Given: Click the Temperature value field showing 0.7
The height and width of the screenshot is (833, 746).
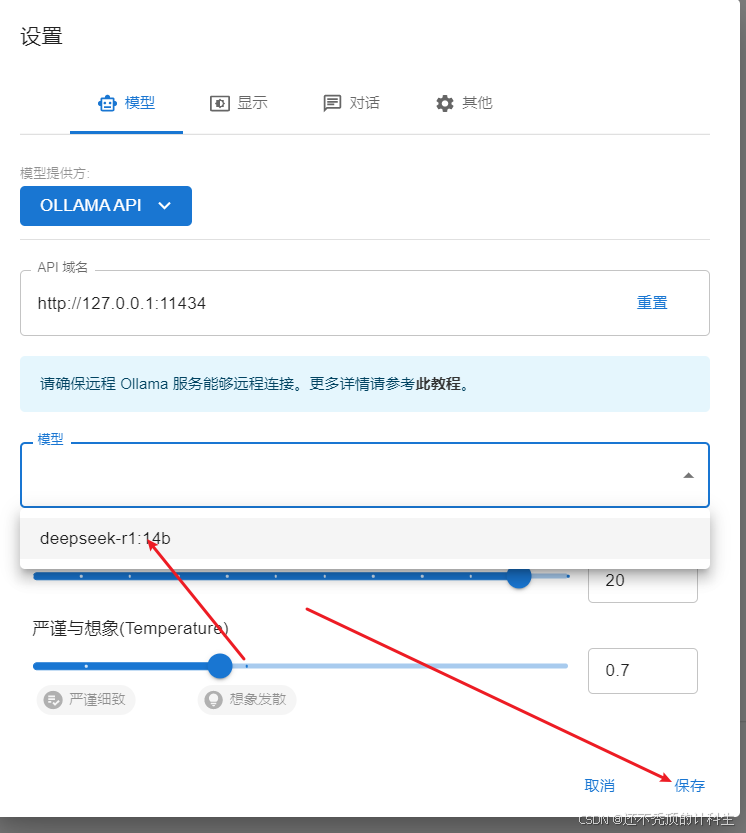Looking at the screenshot, I should click(643, 670).
